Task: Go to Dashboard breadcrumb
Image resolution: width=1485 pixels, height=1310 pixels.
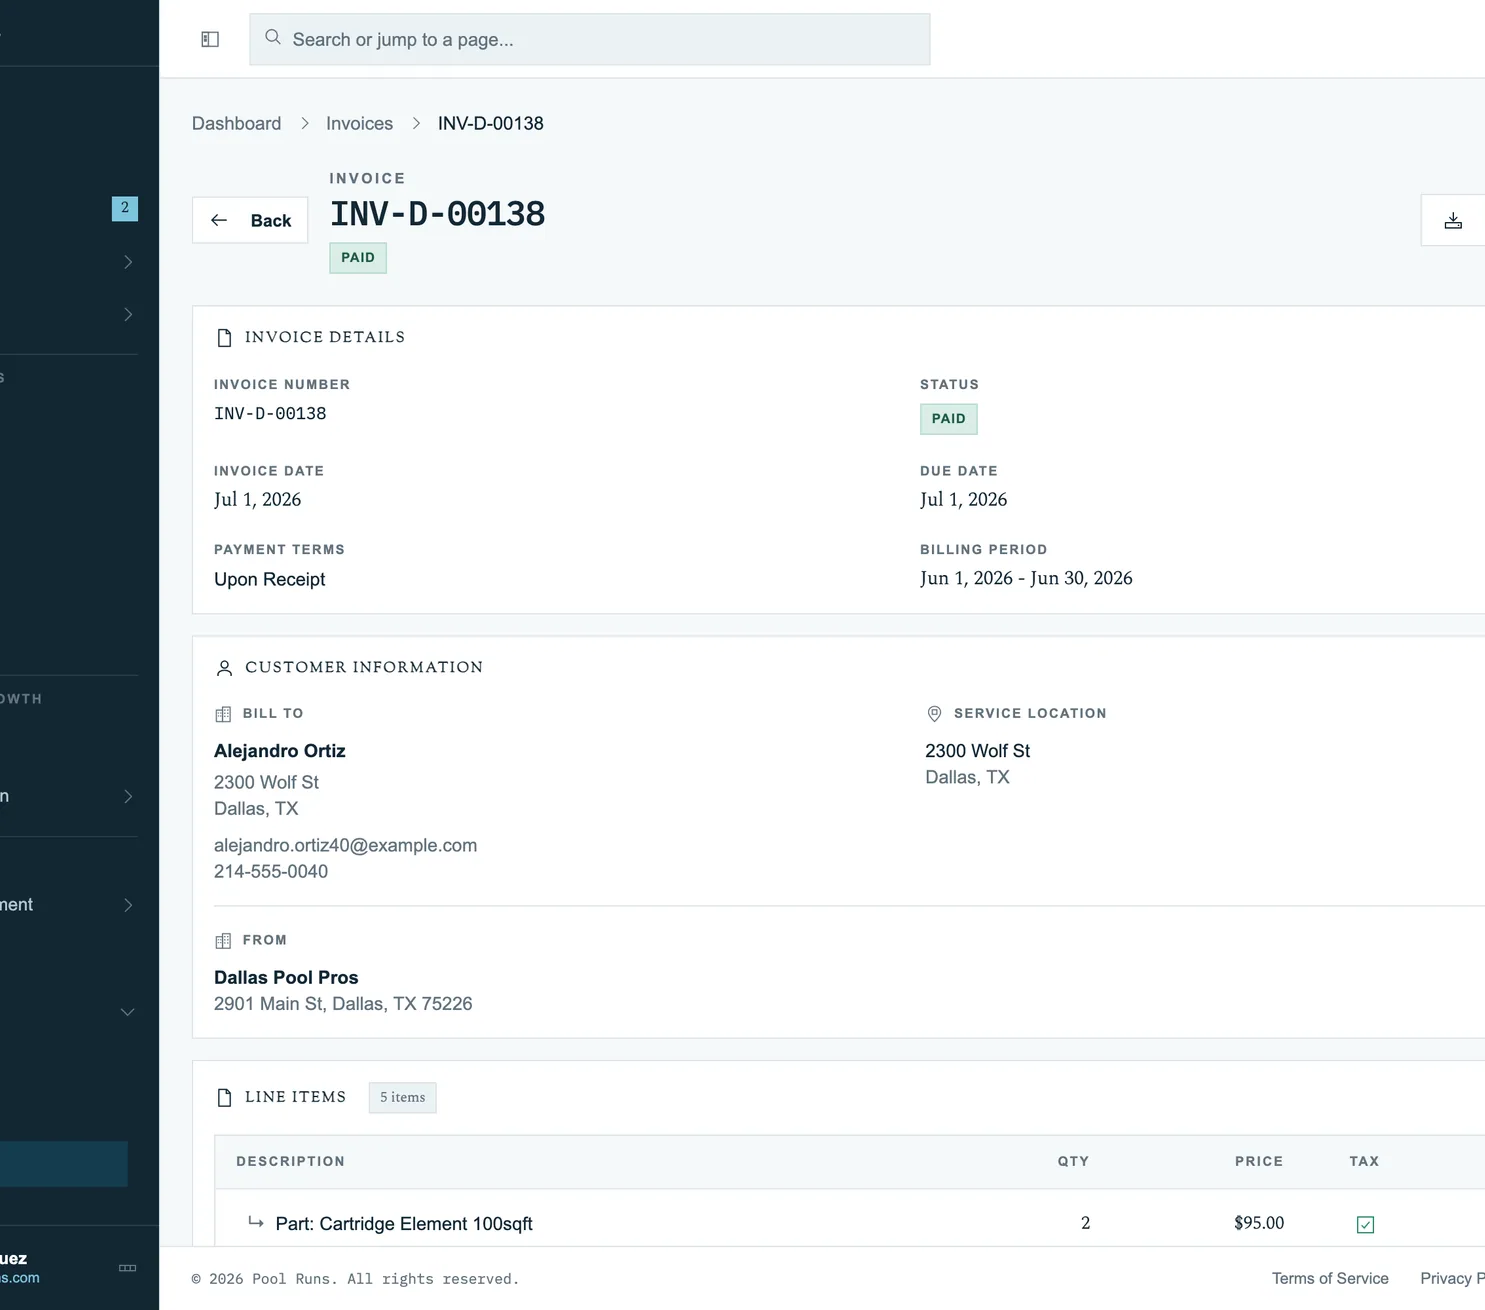Action: (236, 123)
